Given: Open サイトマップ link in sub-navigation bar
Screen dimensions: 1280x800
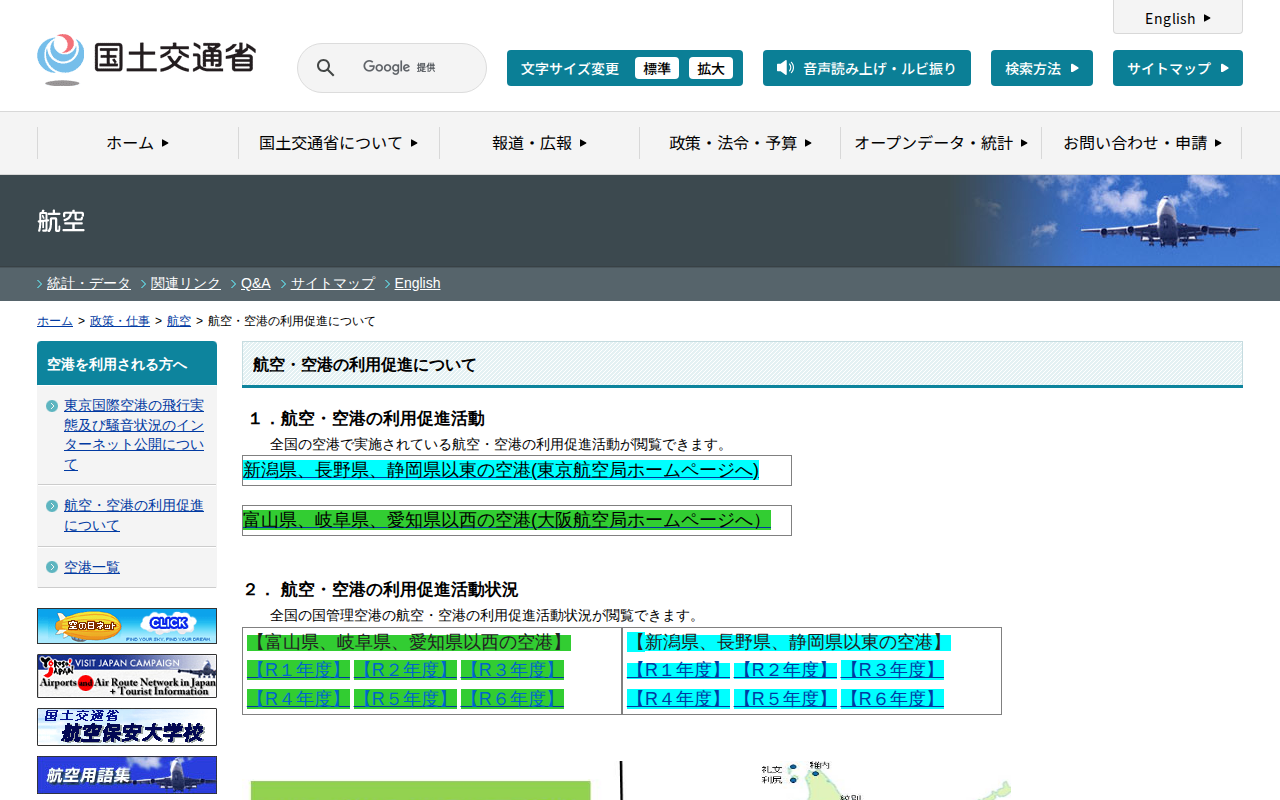Looking at the screenshot, I should coord(333,283).
